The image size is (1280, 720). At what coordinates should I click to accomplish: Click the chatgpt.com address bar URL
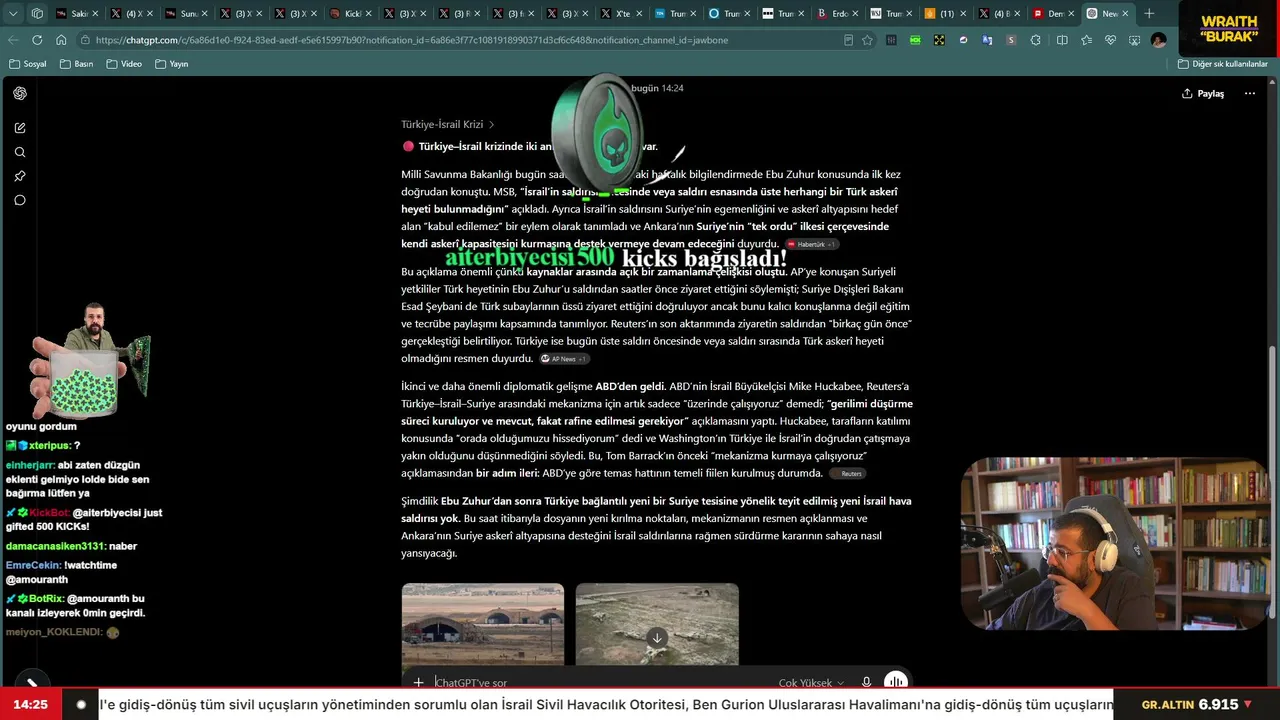tap(411, 40)
